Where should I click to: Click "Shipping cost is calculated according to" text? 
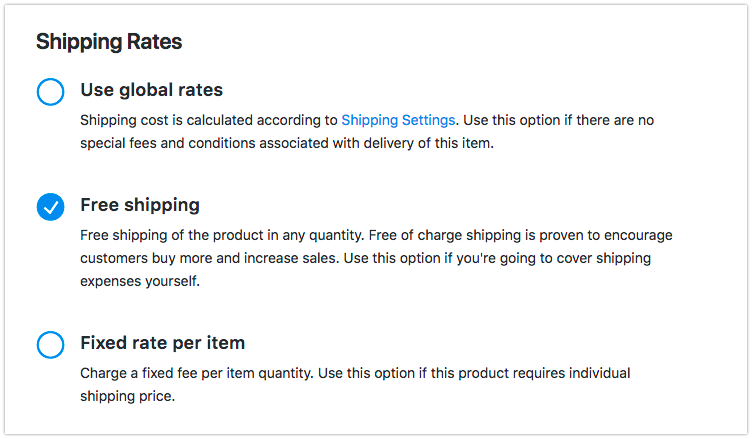pyautogui.click(x=209, y=120)
